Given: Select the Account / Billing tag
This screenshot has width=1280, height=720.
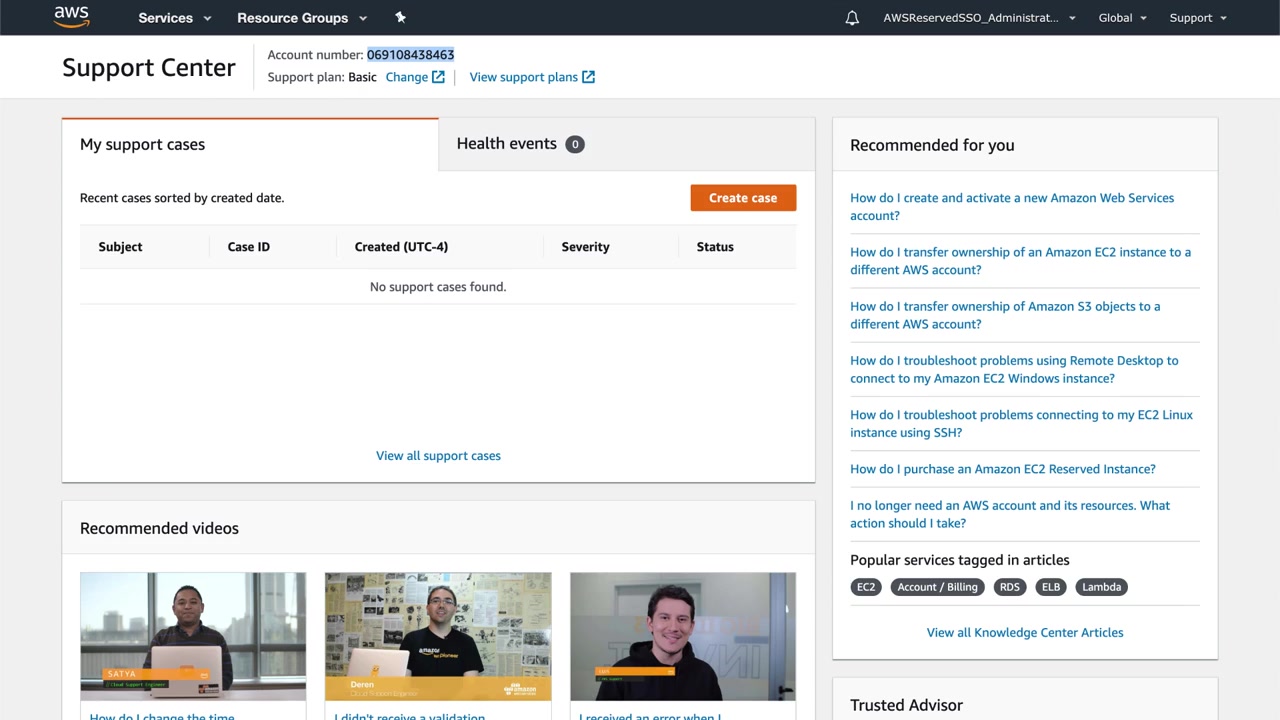Looking at the screenshot, I should [x=937, y=587].
